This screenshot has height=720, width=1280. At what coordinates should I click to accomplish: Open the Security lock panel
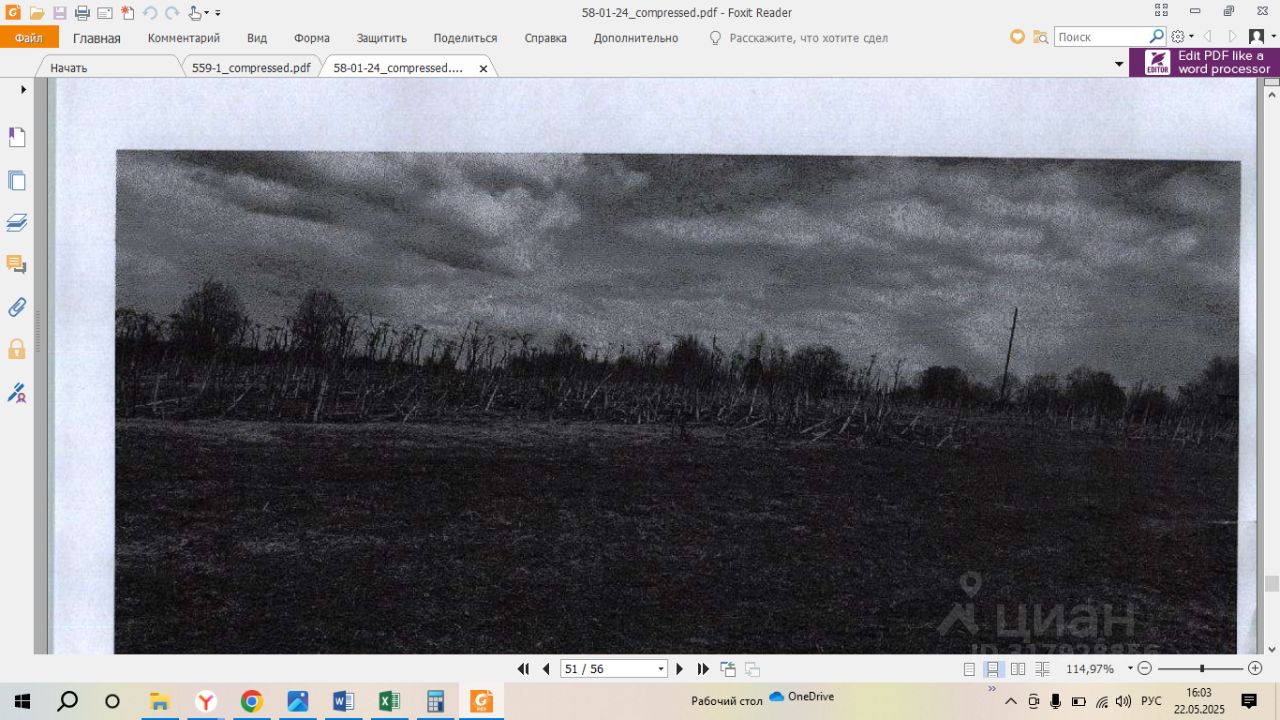click(16, 349)
